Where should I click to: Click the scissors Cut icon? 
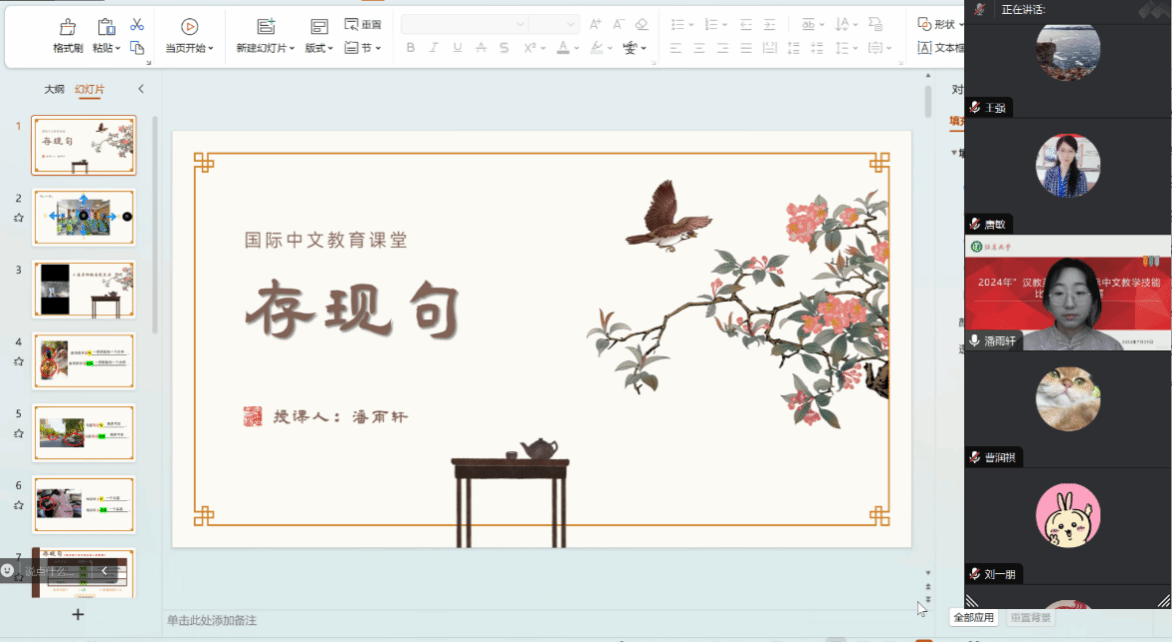137,25
